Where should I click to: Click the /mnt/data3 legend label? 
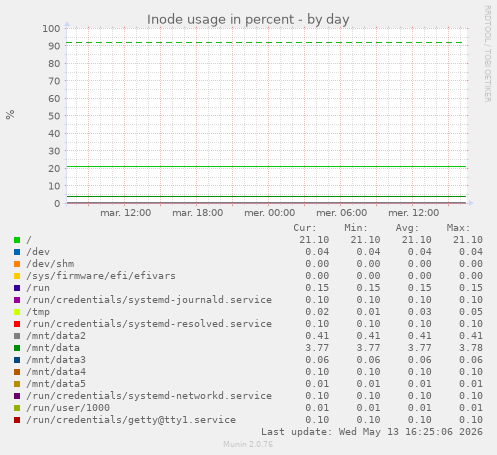[x=56, y=360]
